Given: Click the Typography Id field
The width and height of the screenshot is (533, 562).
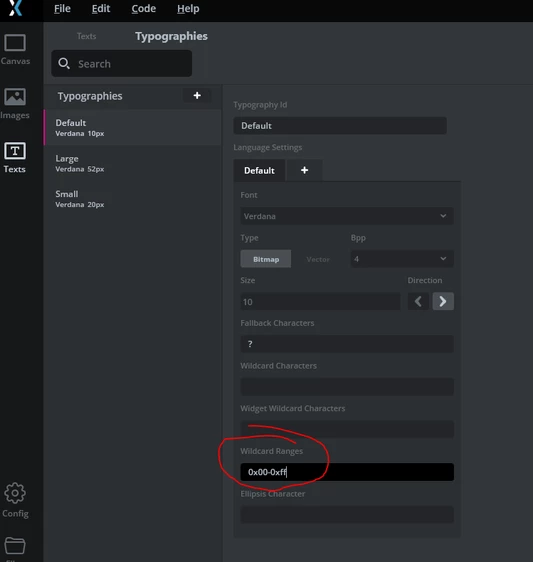Looking at the screenshot, I should pyautogui.click(x=340, y=126).
